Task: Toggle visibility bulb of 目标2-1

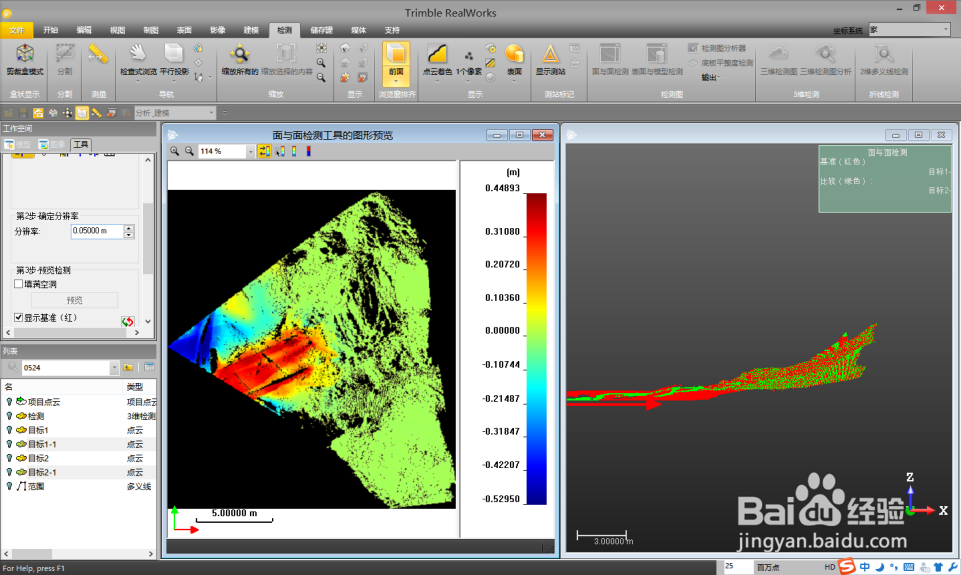Action: point(9,472)
